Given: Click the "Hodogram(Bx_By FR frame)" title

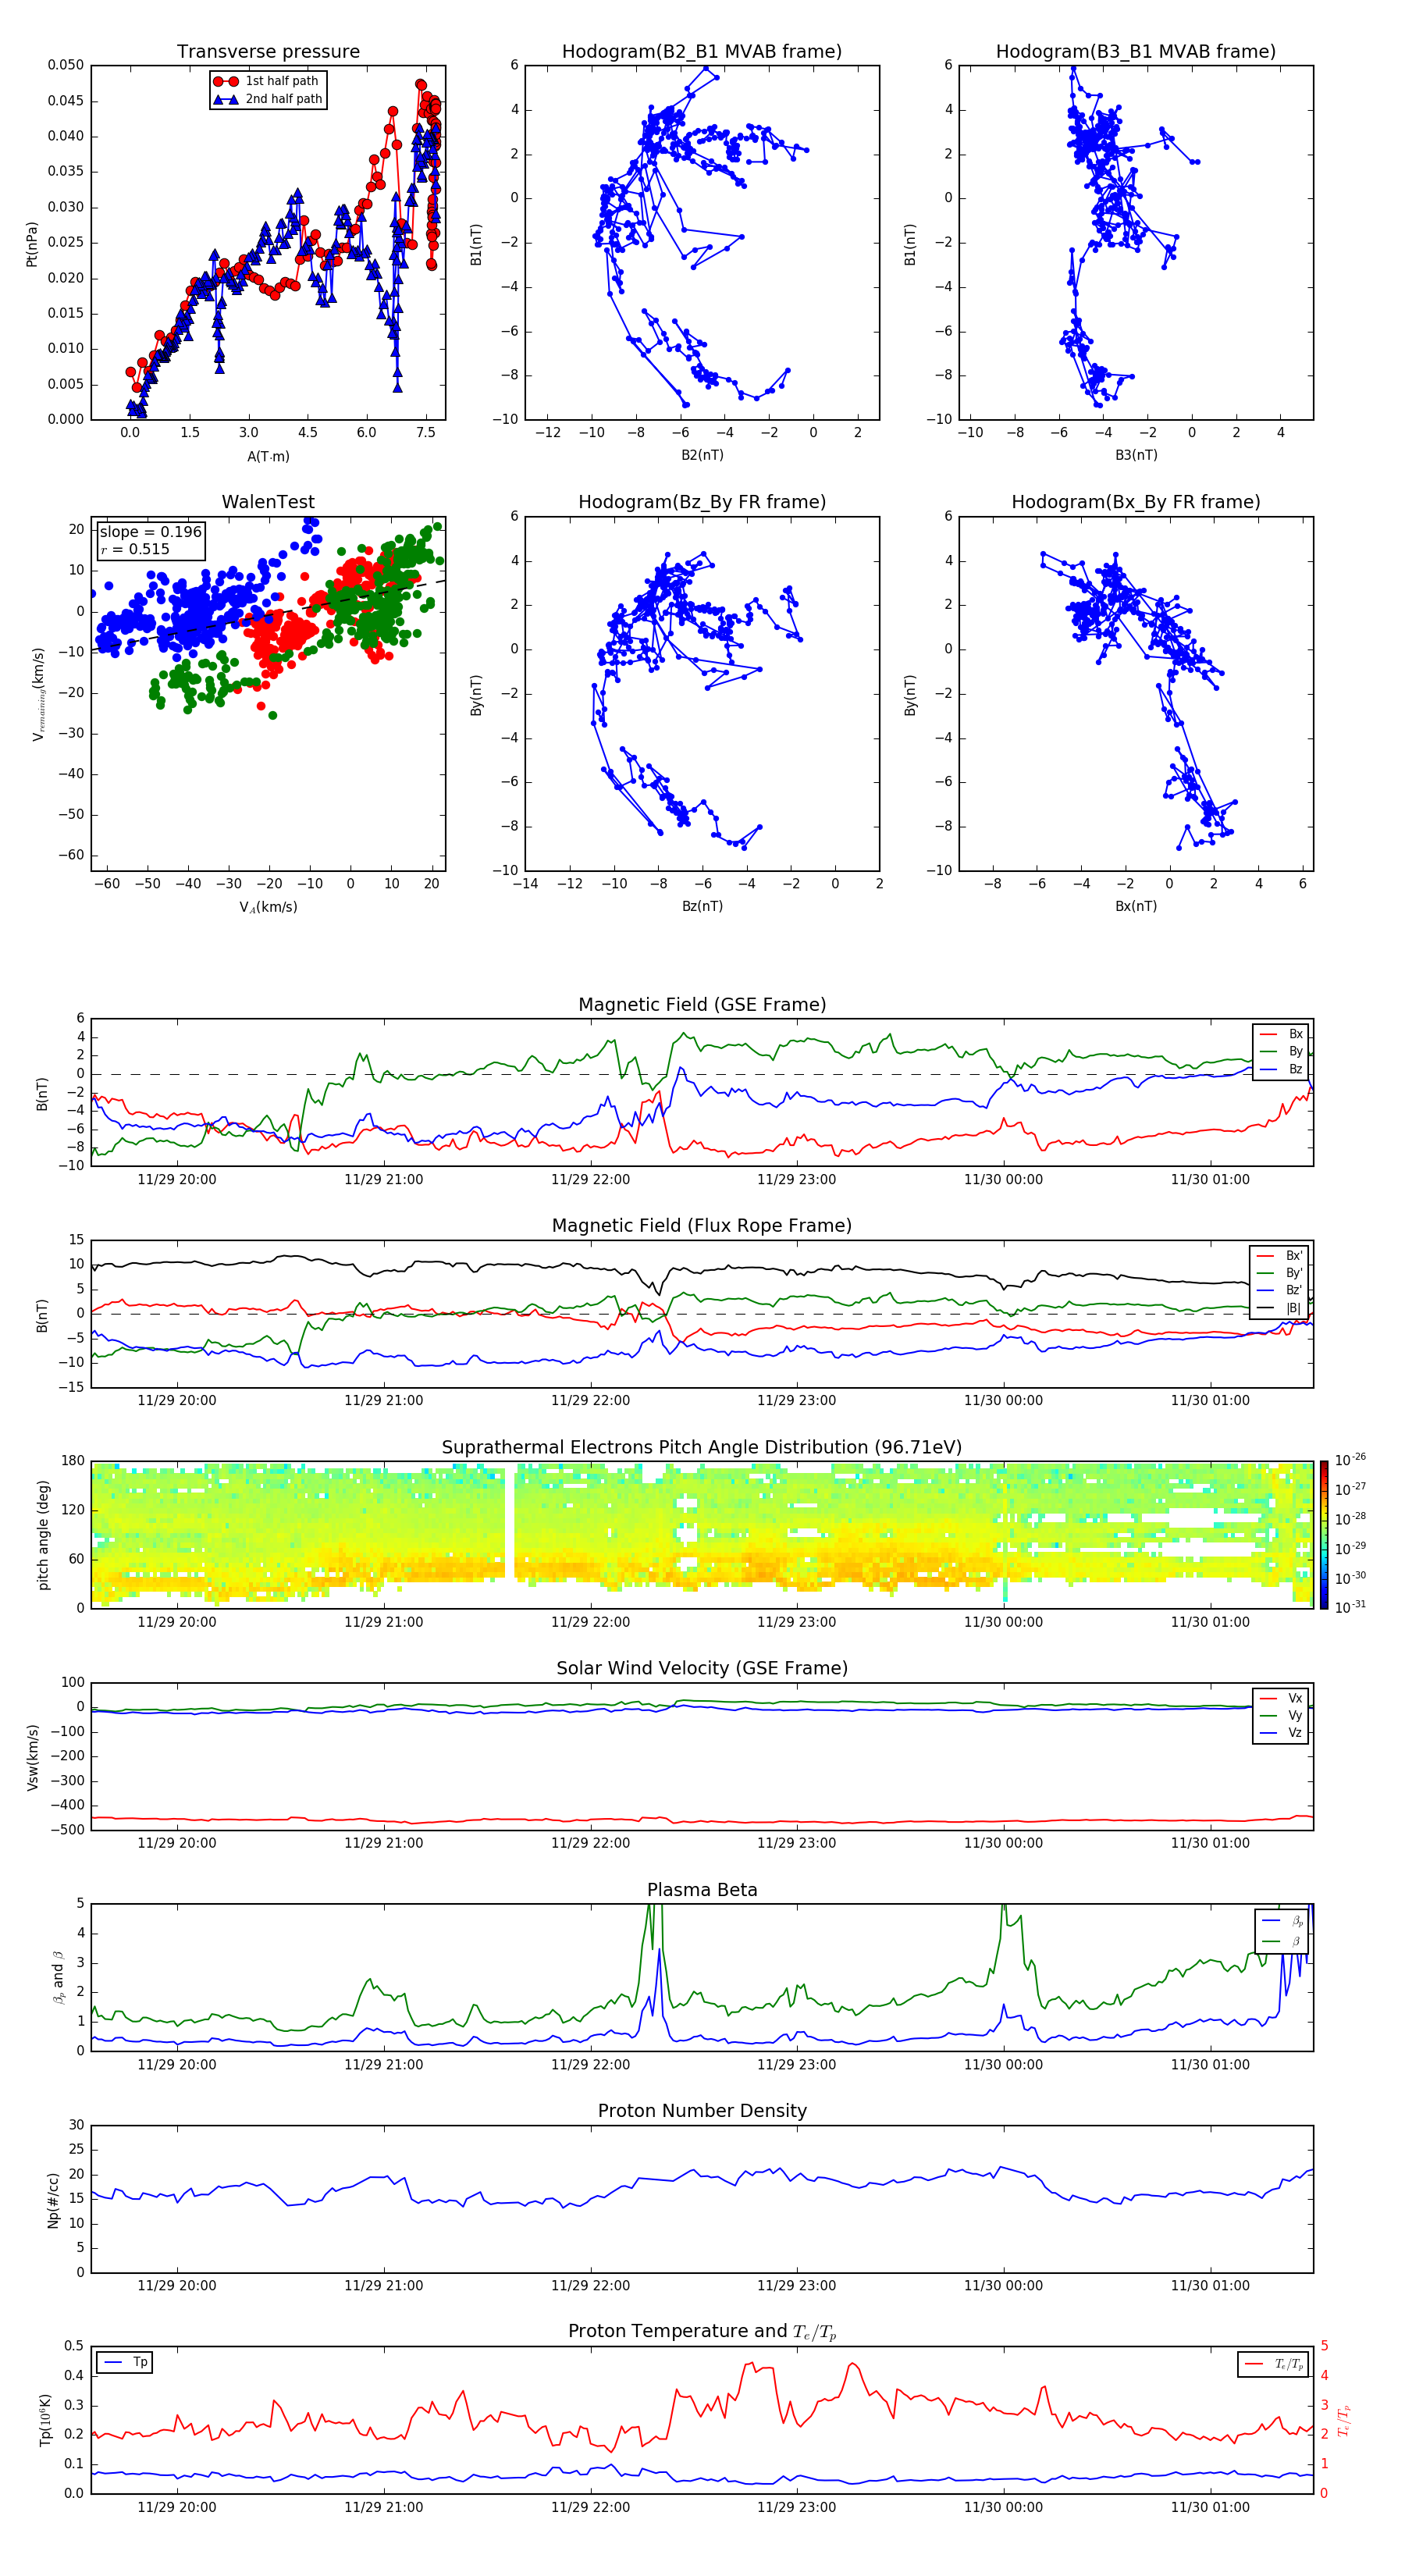Looking at the screenshot, I should [x=1136, y=502].
